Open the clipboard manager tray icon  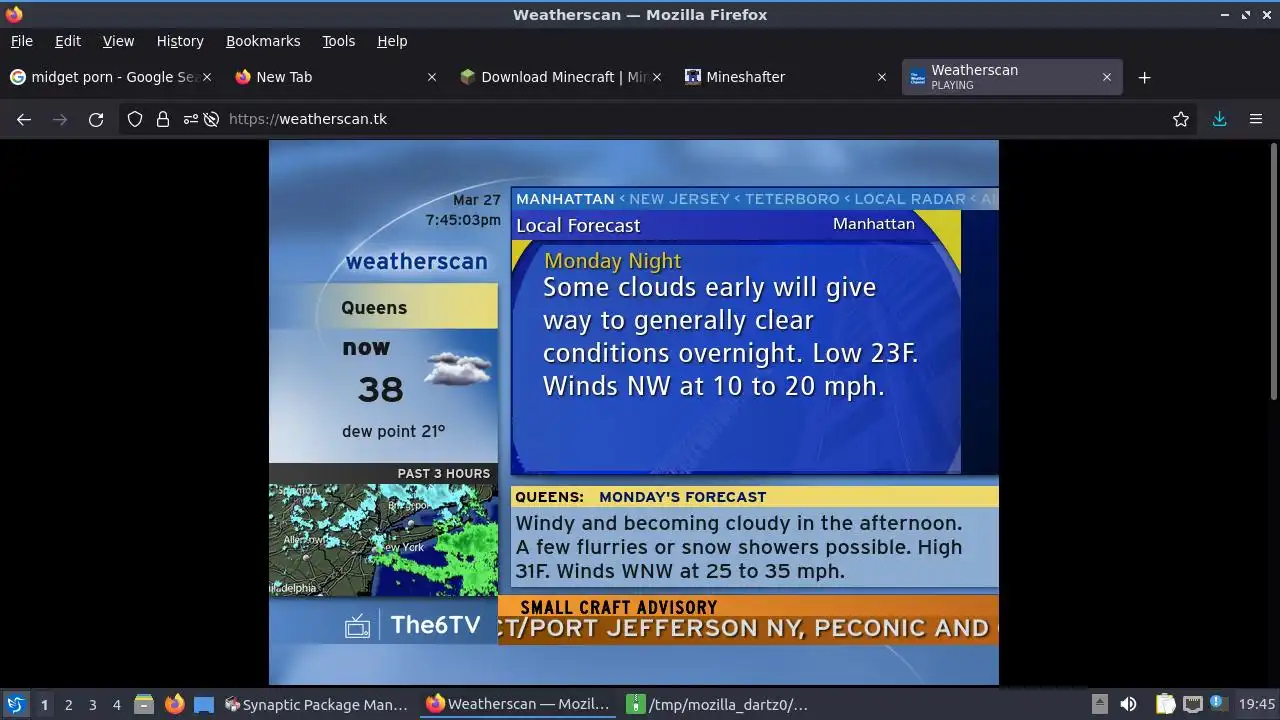pos(1165,704)
